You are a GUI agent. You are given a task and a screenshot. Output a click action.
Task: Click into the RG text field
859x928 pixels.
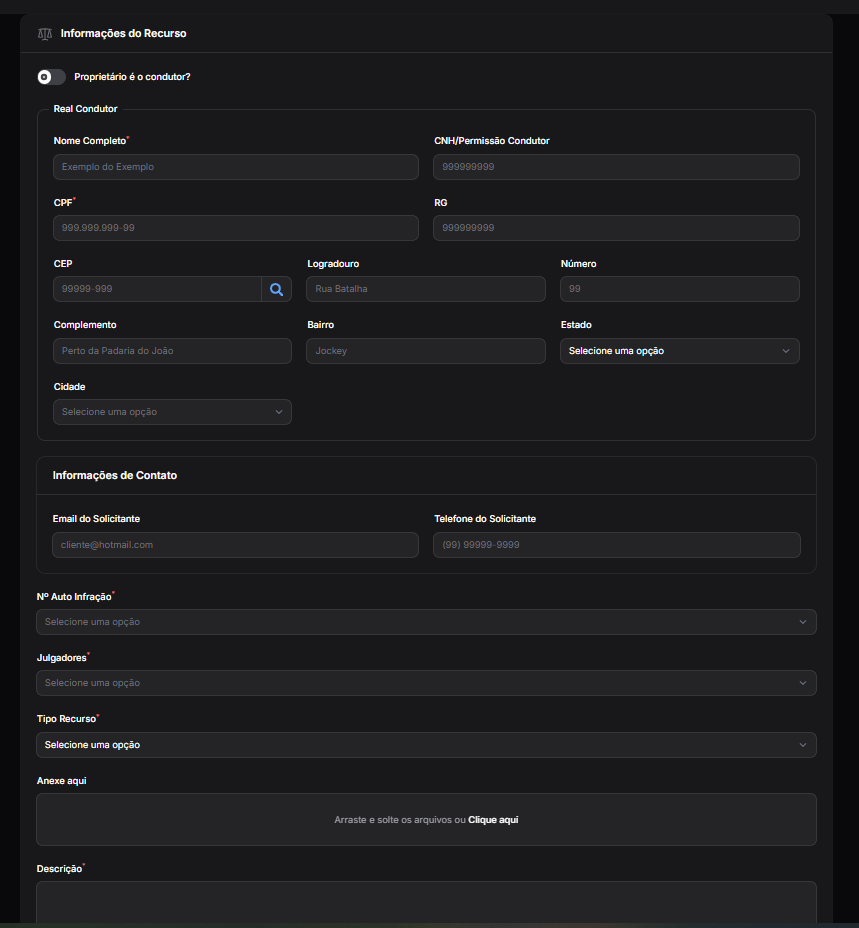[x=616, y=228]
